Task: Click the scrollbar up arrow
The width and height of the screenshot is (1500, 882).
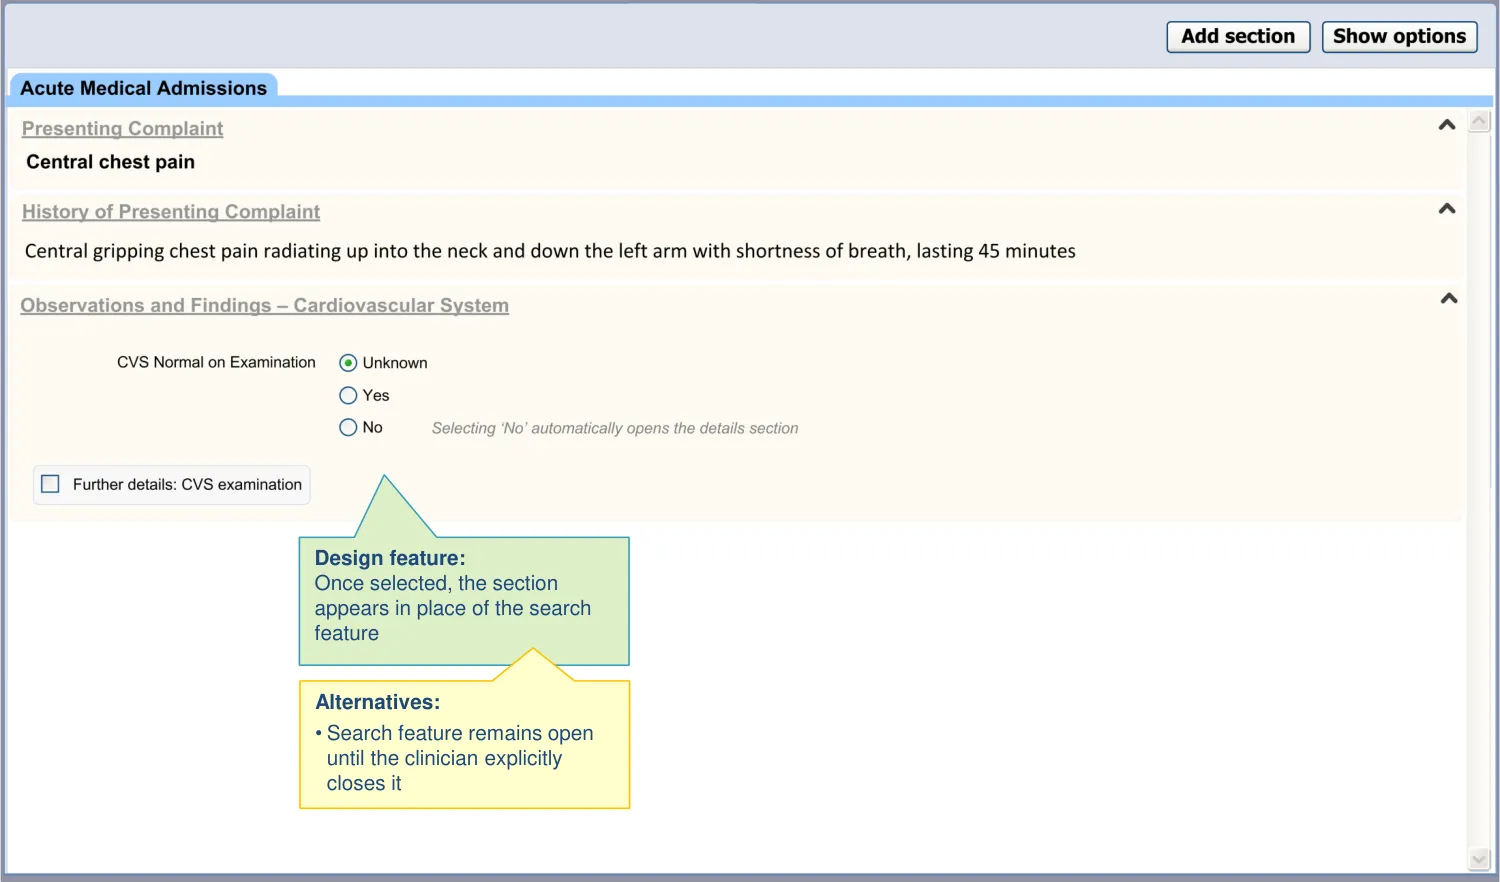Action: (x=1480, y=122)
